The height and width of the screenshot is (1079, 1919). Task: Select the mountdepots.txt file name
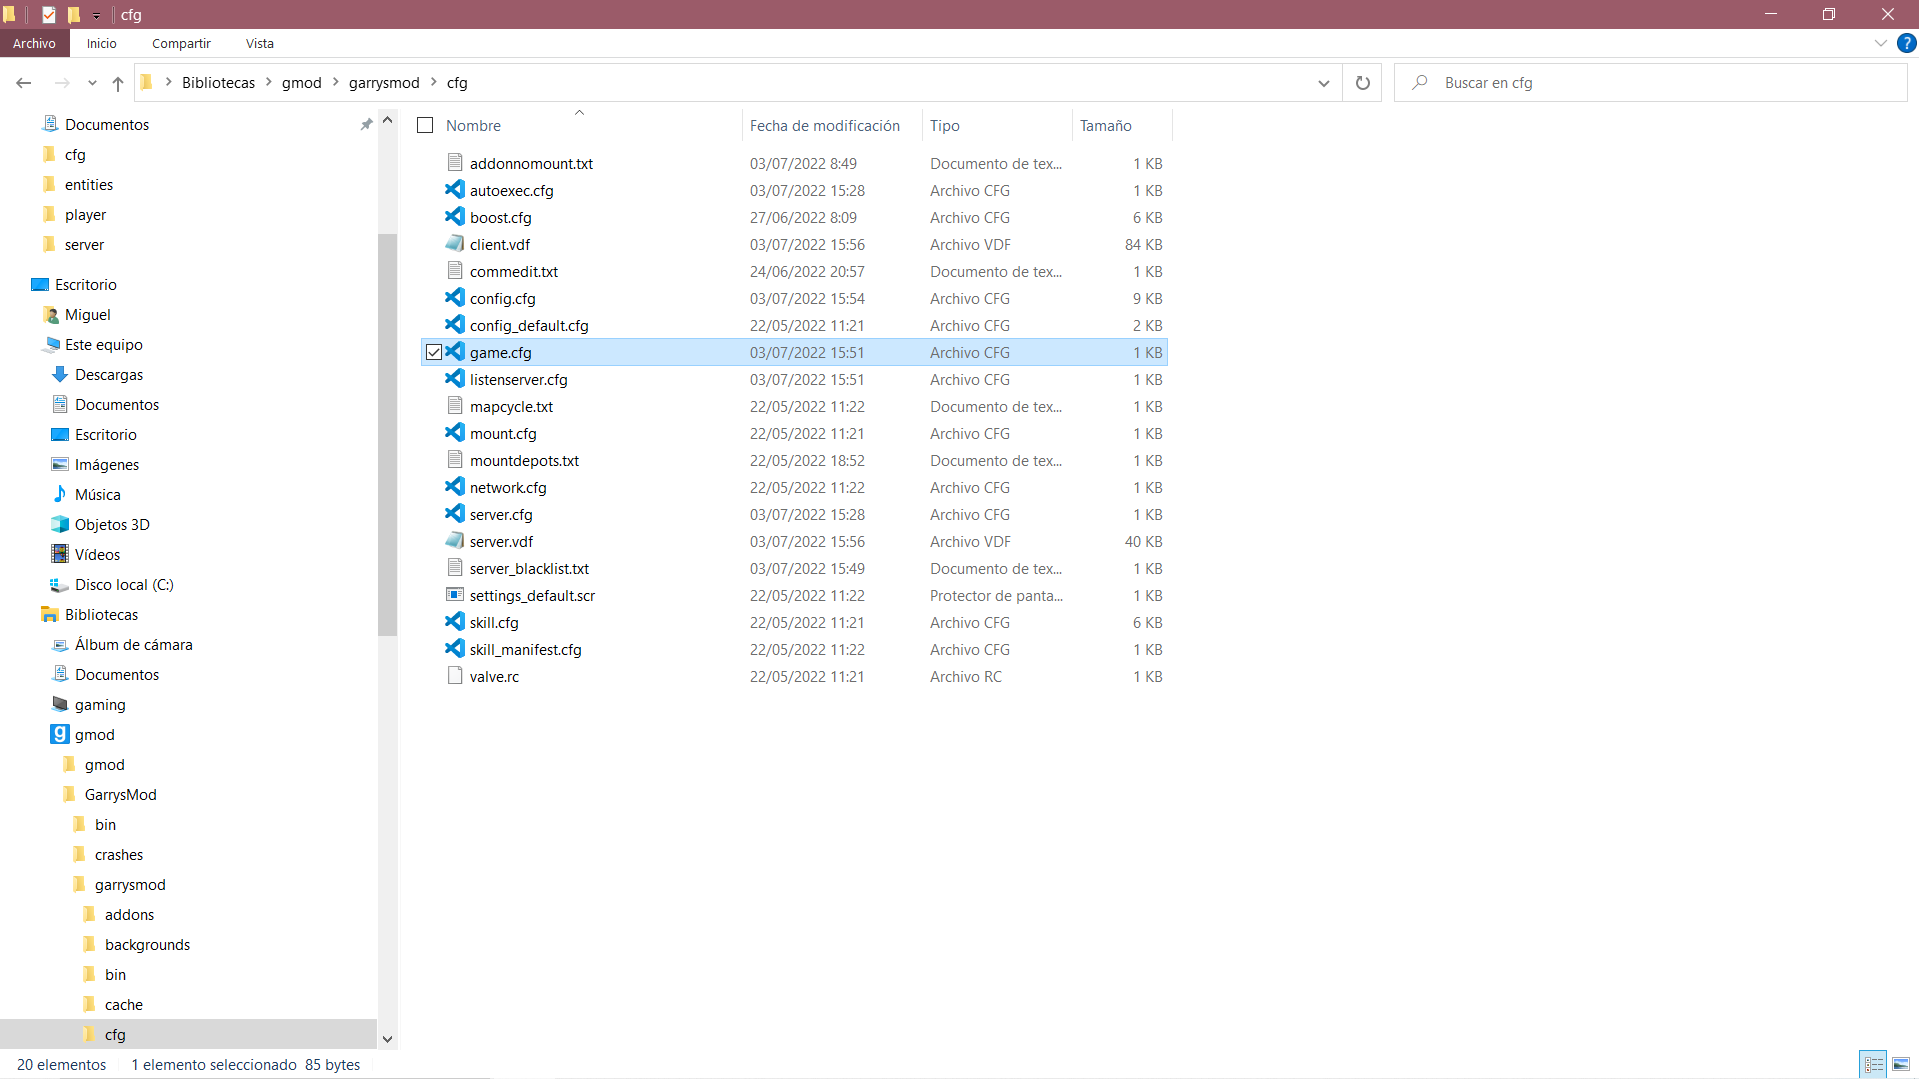(524, 460)
